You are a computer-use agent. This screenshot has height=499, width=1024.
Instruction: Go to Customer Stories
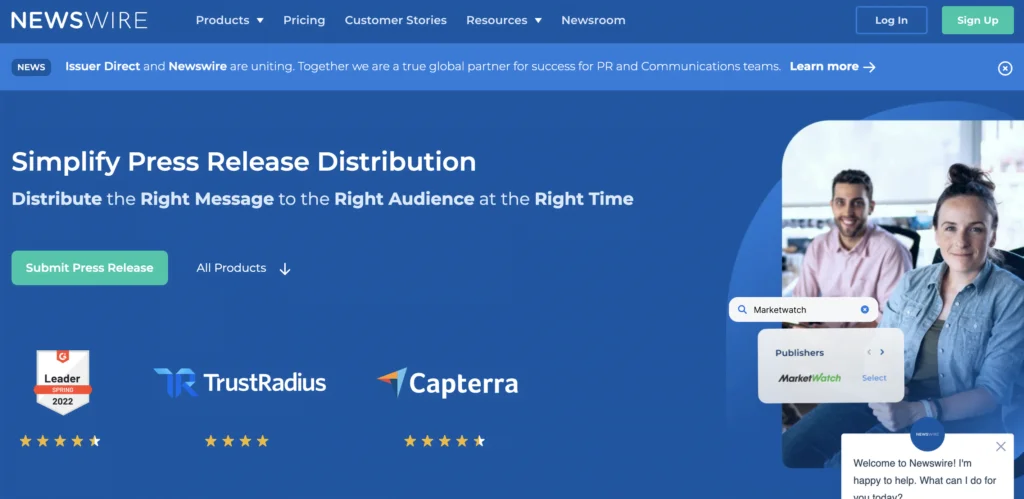[396, 20]
